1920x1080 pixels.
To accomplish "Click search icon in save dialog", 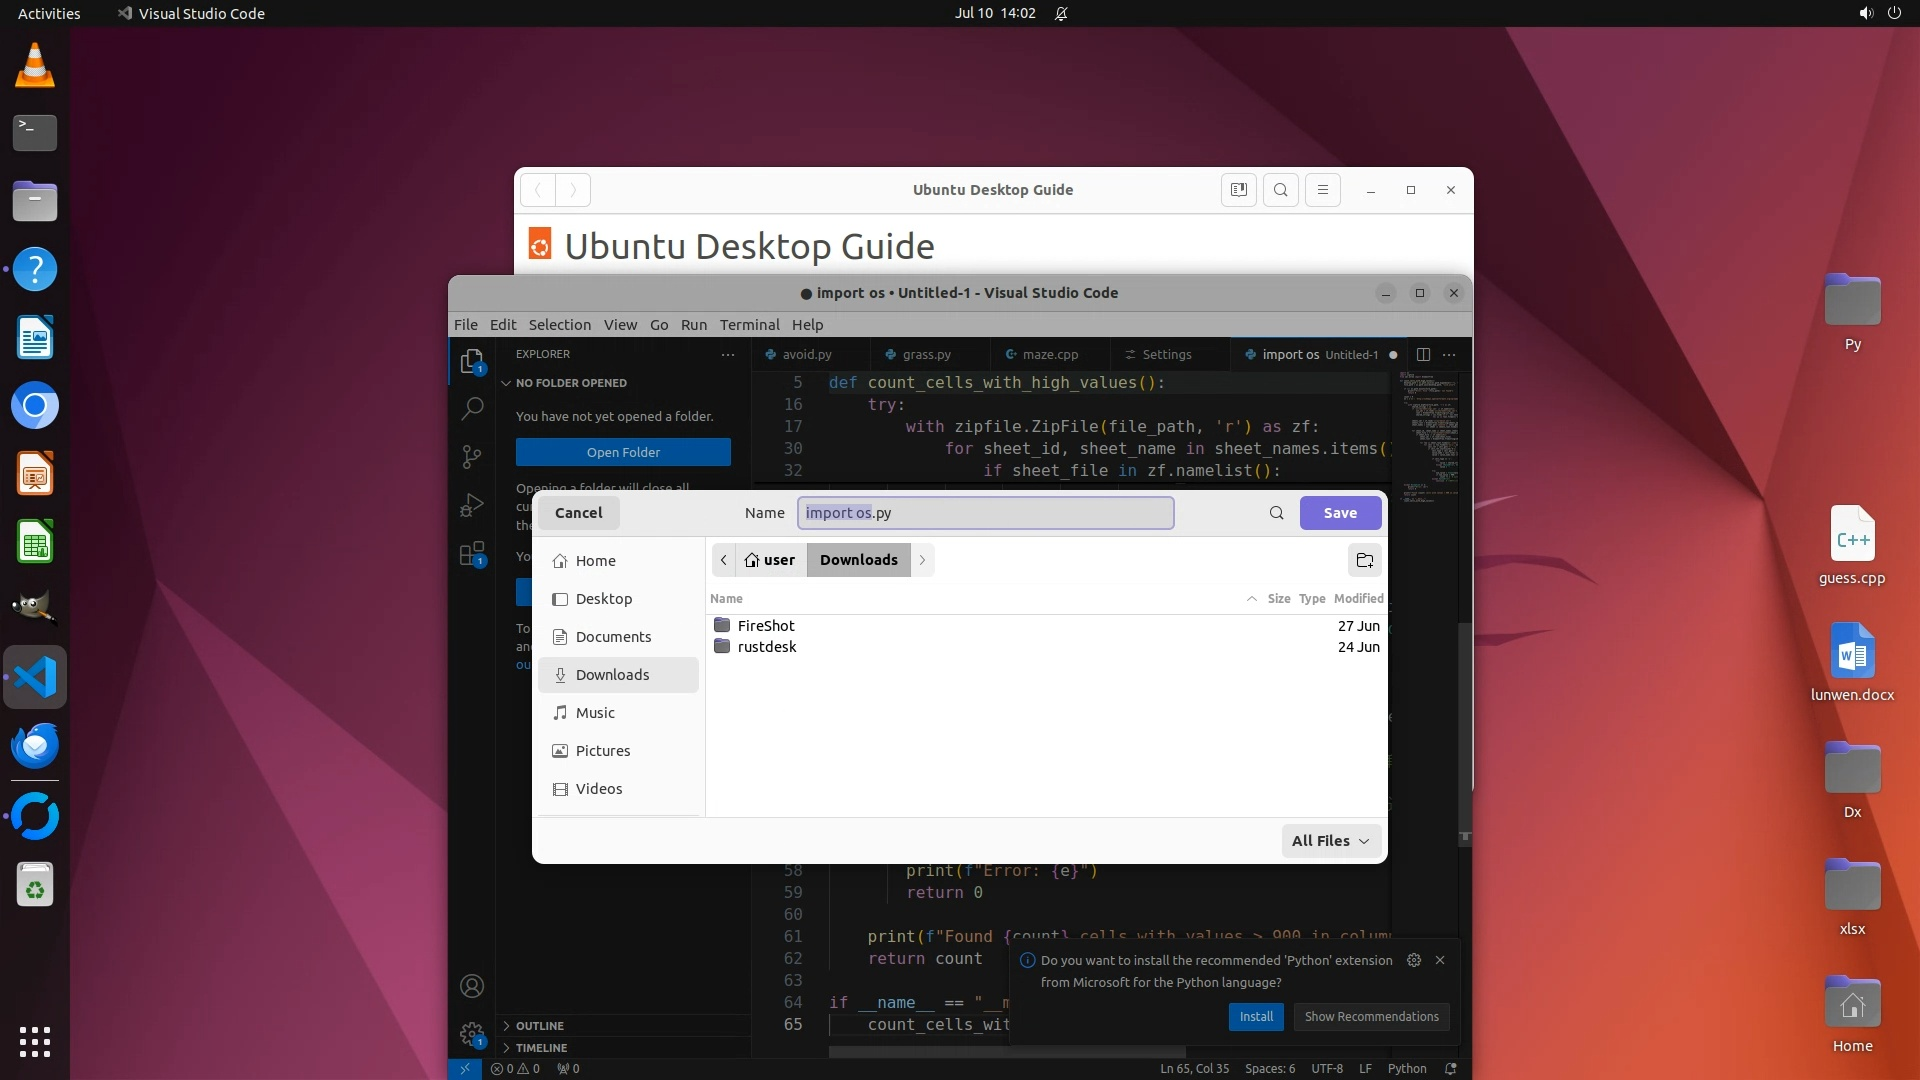I will (1276, 513).
